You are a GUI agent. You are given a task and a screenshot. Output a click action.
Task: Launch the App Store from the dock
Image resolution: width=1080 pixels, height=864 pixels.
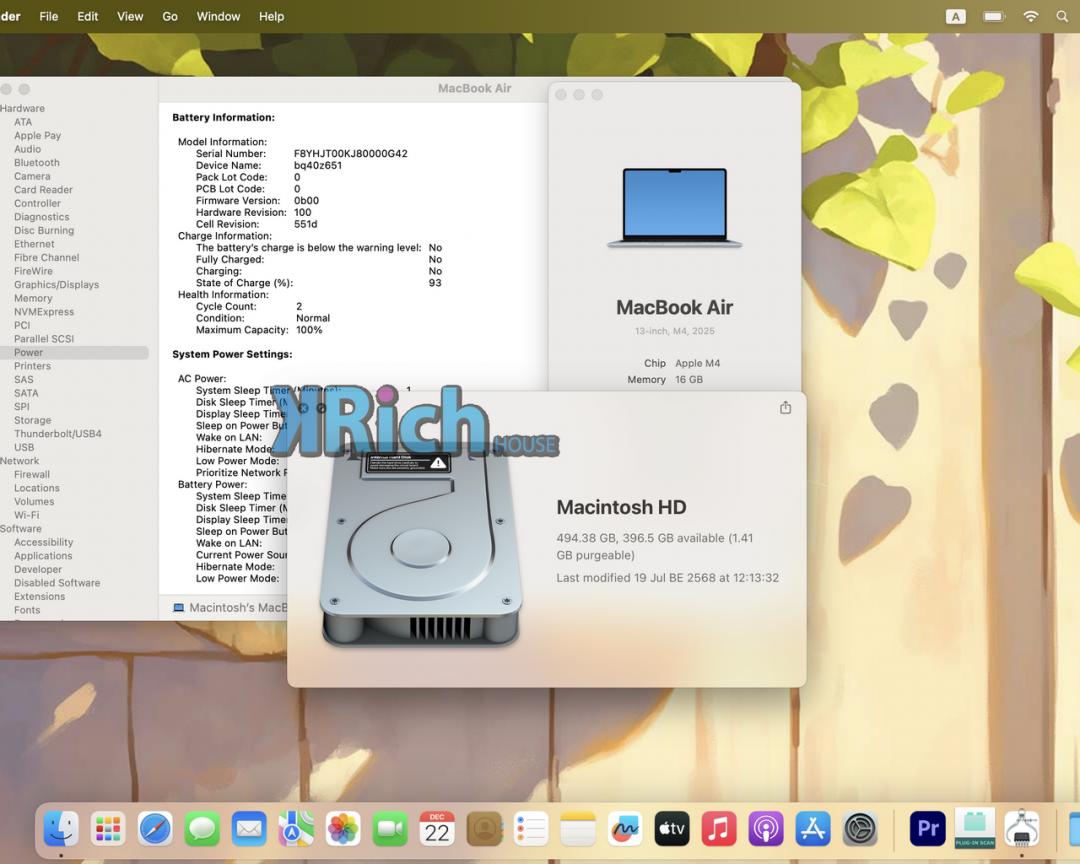coord(813,828)
